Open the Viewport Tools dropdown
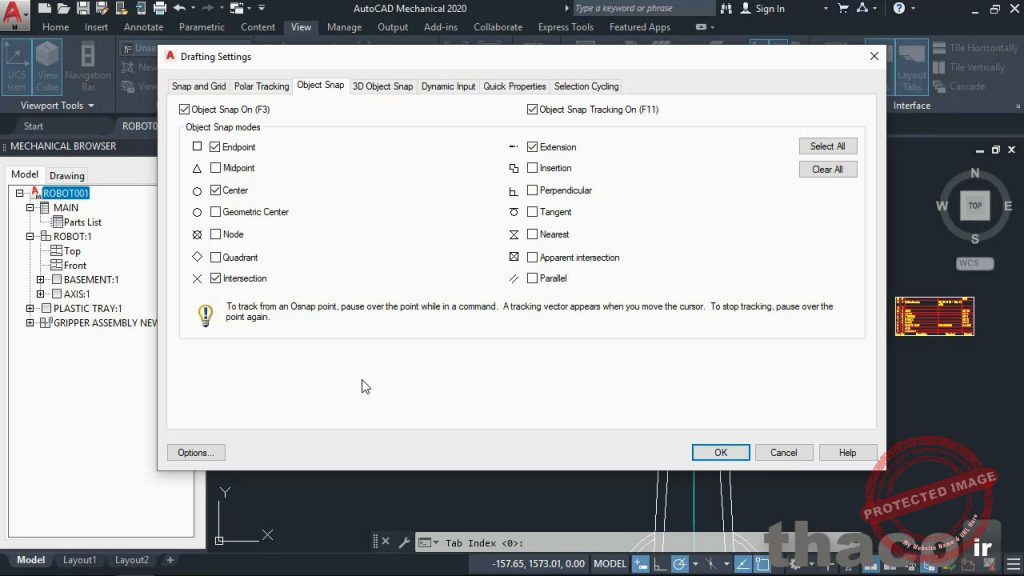Screen dimensions: 1024x576 coord(91,105)
